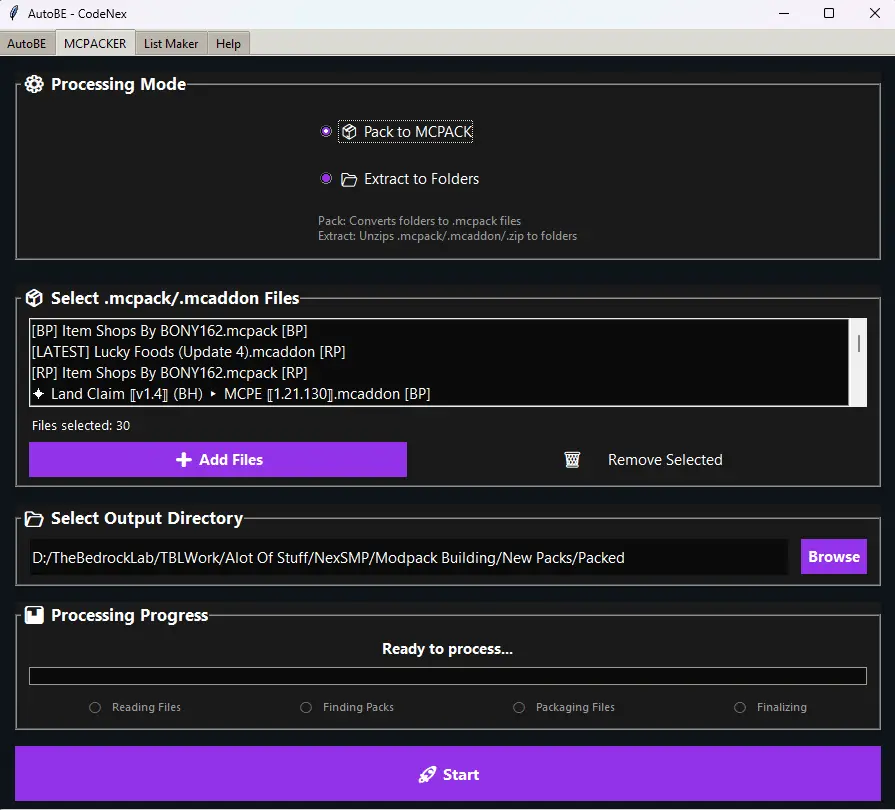The width and height of the screenshot is (895, 810).
Task: Click the feather app icon in title bar
Action: point(13,14)
